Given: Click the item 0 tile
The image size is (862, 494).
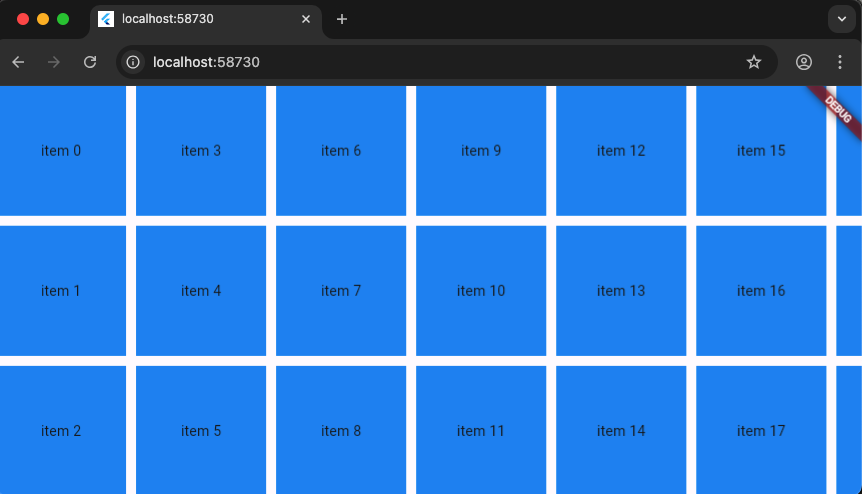Looking at the screenshot, I should [x=61, y=151].
